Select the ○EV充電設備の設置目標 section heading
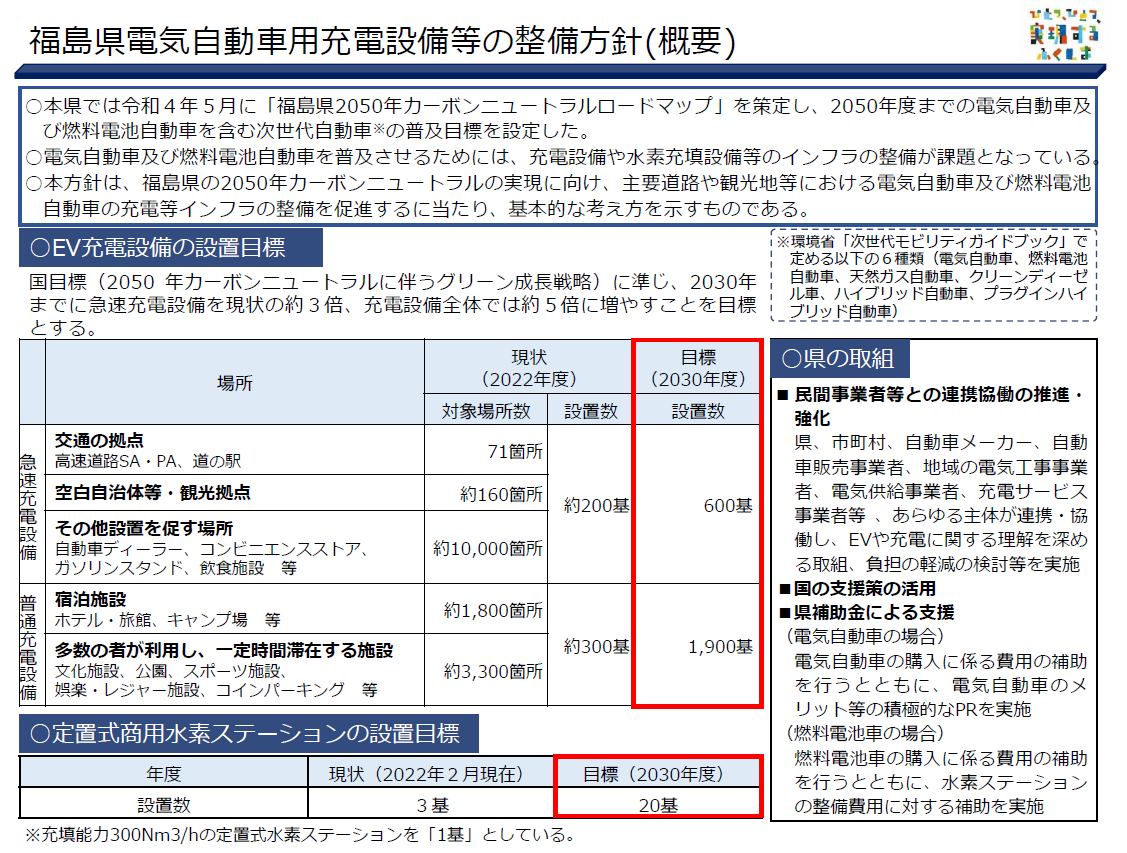Screen dimensions: 1127x853 point(171,247)
